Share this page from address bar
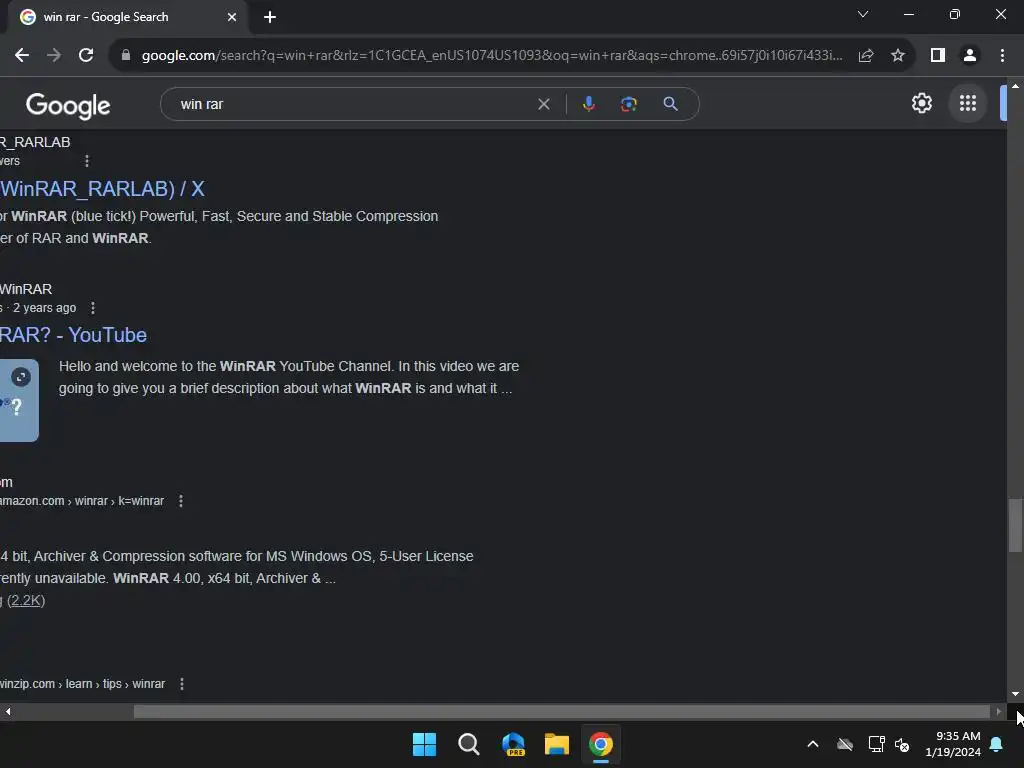 tap(866, 56)
